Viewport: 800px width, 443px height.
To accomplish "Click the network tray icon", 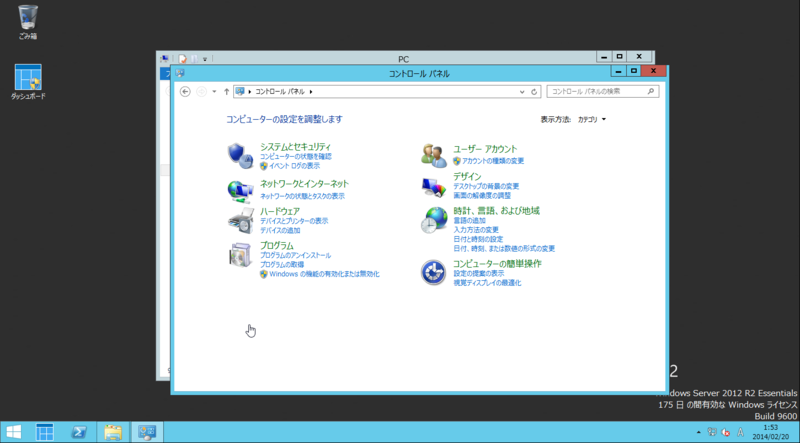I will [x=712, y=432].
